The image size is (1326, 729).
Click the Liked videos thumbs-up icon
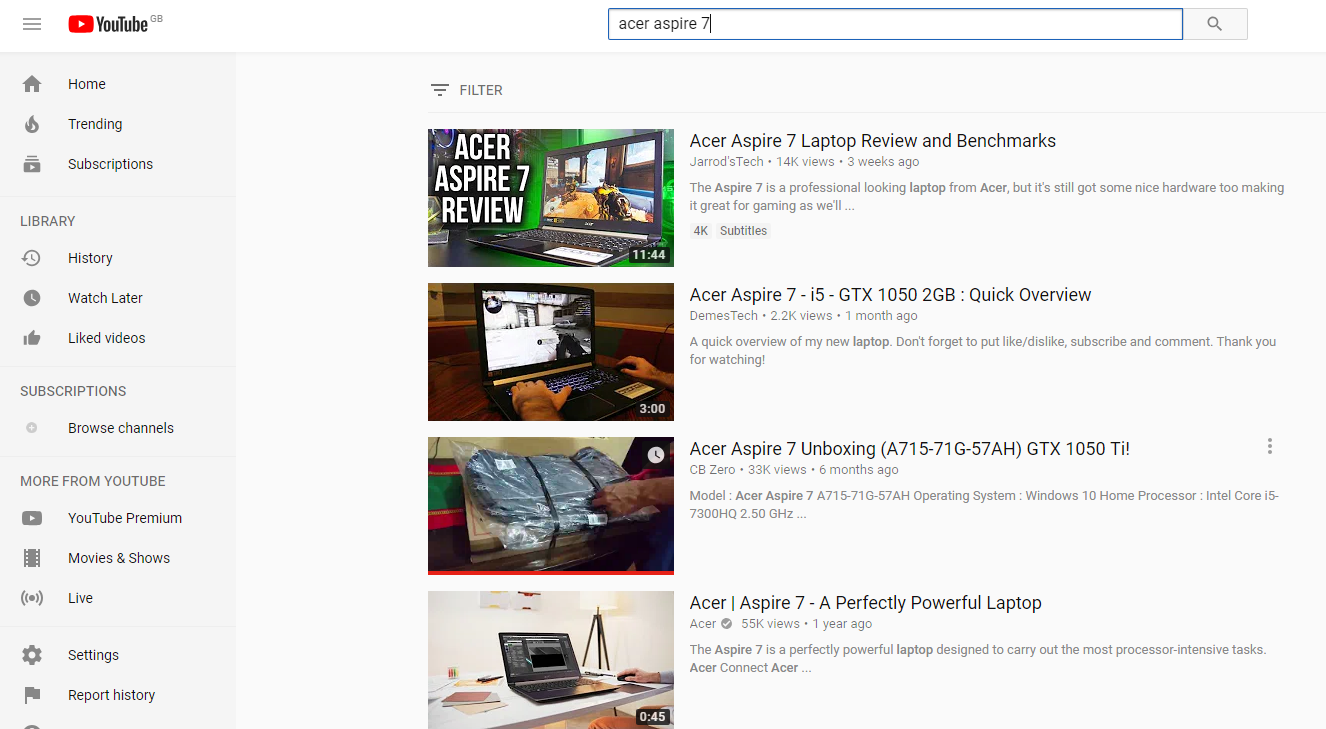[x=32, y=338]
